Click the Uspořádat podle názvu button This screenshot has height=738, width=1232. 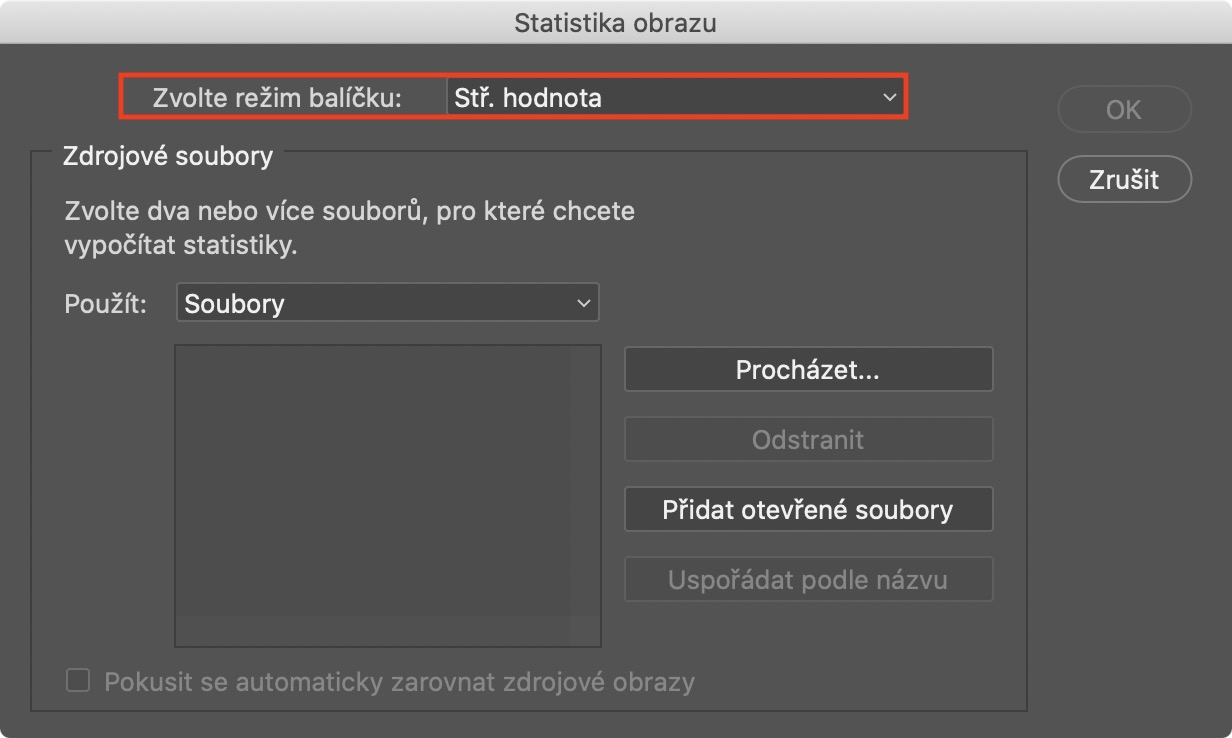coord(808,580)
